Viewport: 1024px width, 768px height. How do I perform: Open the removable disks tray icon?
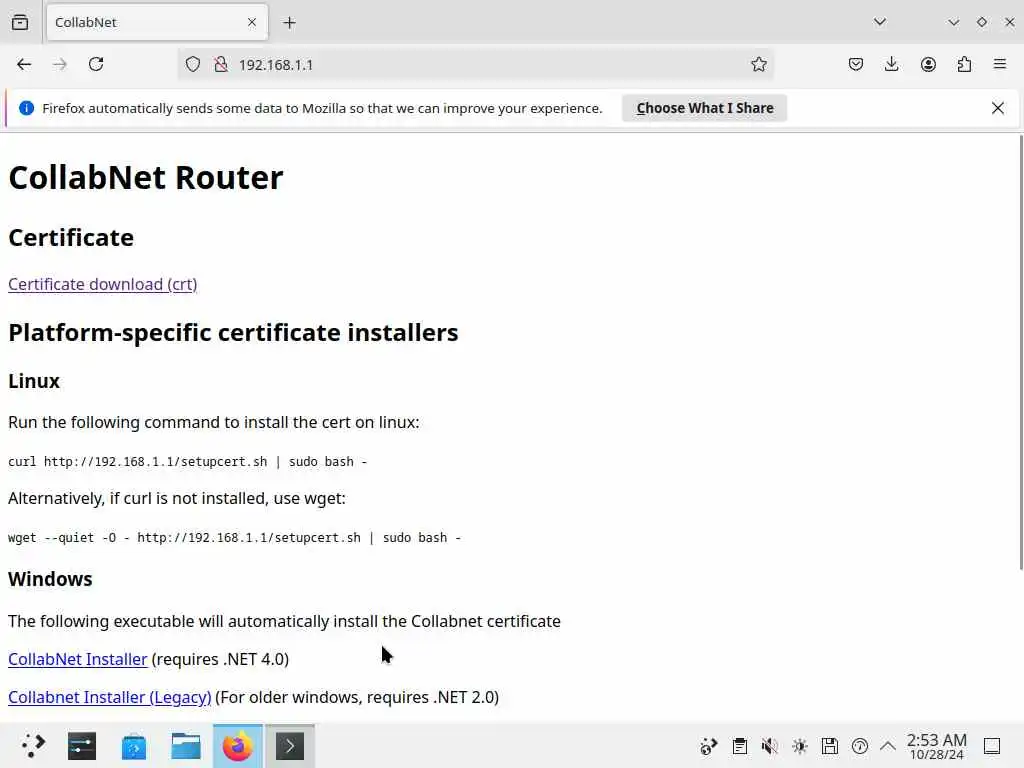829,746
